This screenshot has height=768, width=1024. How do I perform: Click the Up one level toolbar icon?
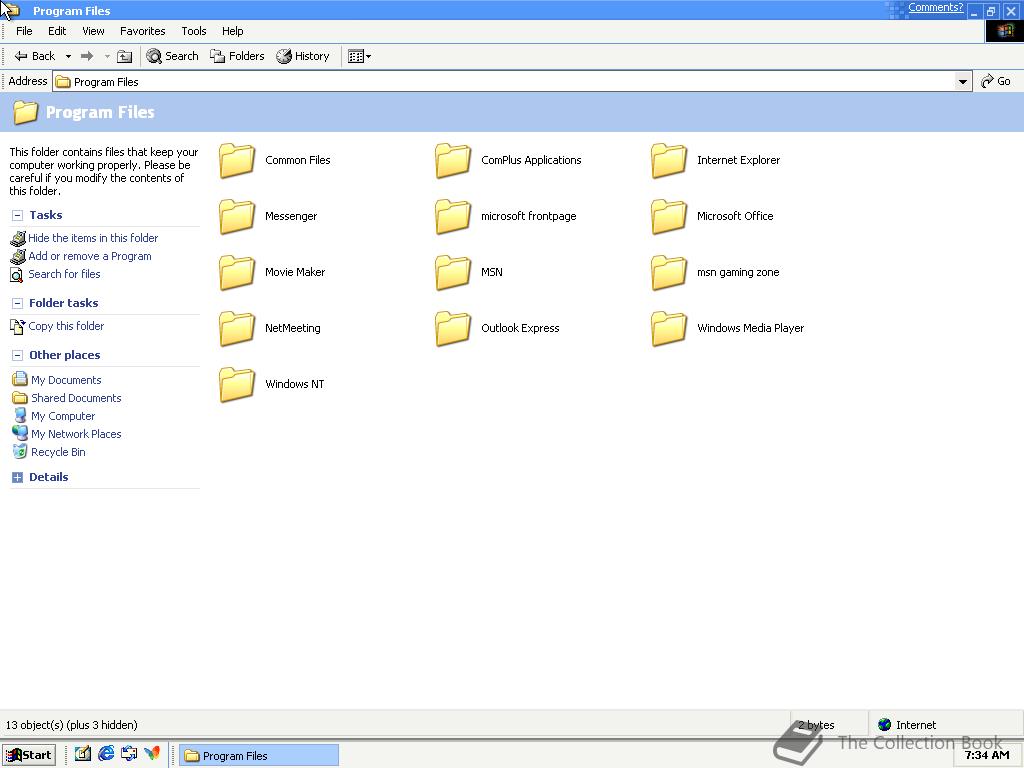pyautogui.click(x=124, y=57)
